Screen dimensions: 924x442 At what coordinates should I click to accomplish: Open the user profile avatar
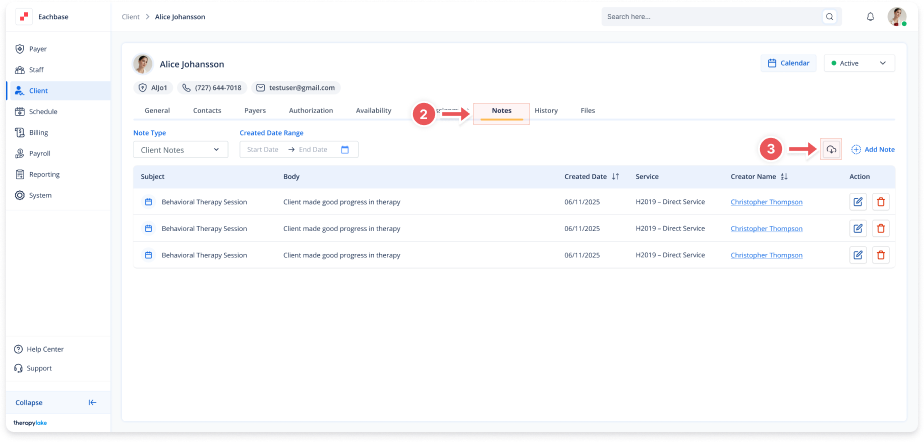pos(897,17)
